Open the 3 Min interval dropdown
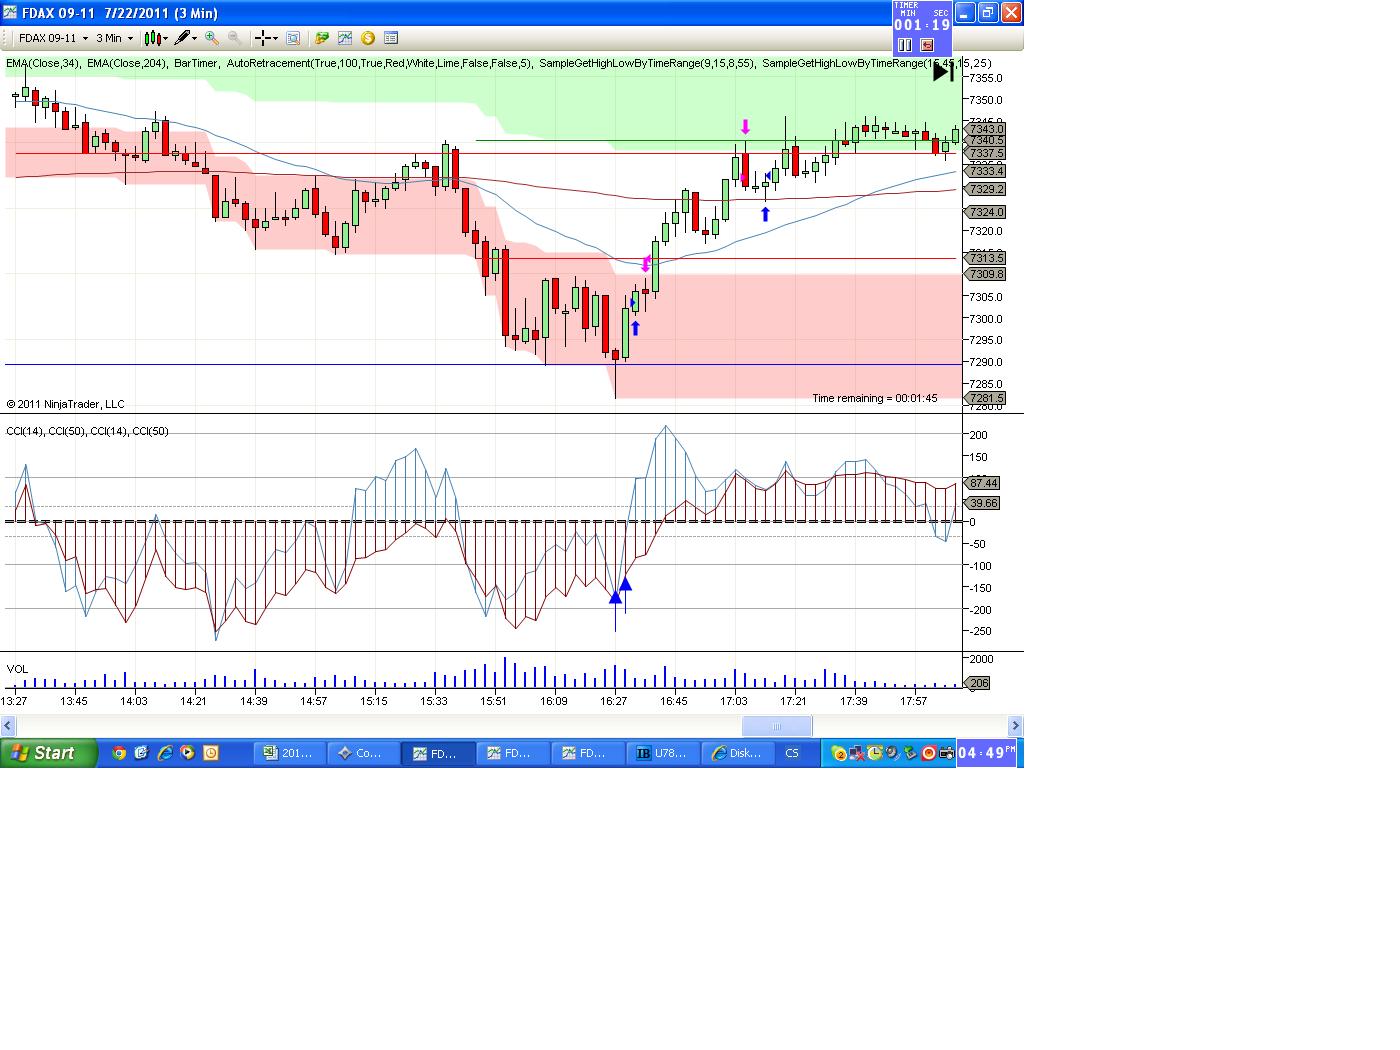Screen dimensions: 1400x1050 (114, 38)
